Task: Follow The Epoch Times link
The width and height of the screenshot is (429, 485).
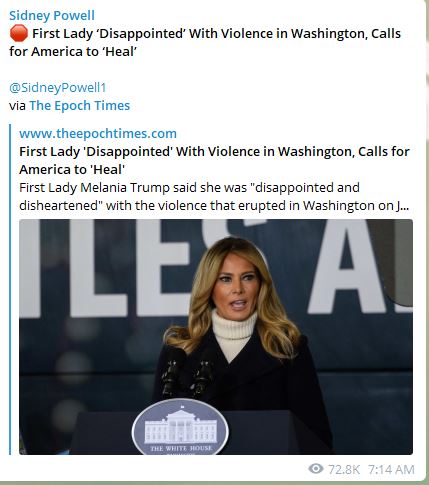Action: [x=80, y=105]
